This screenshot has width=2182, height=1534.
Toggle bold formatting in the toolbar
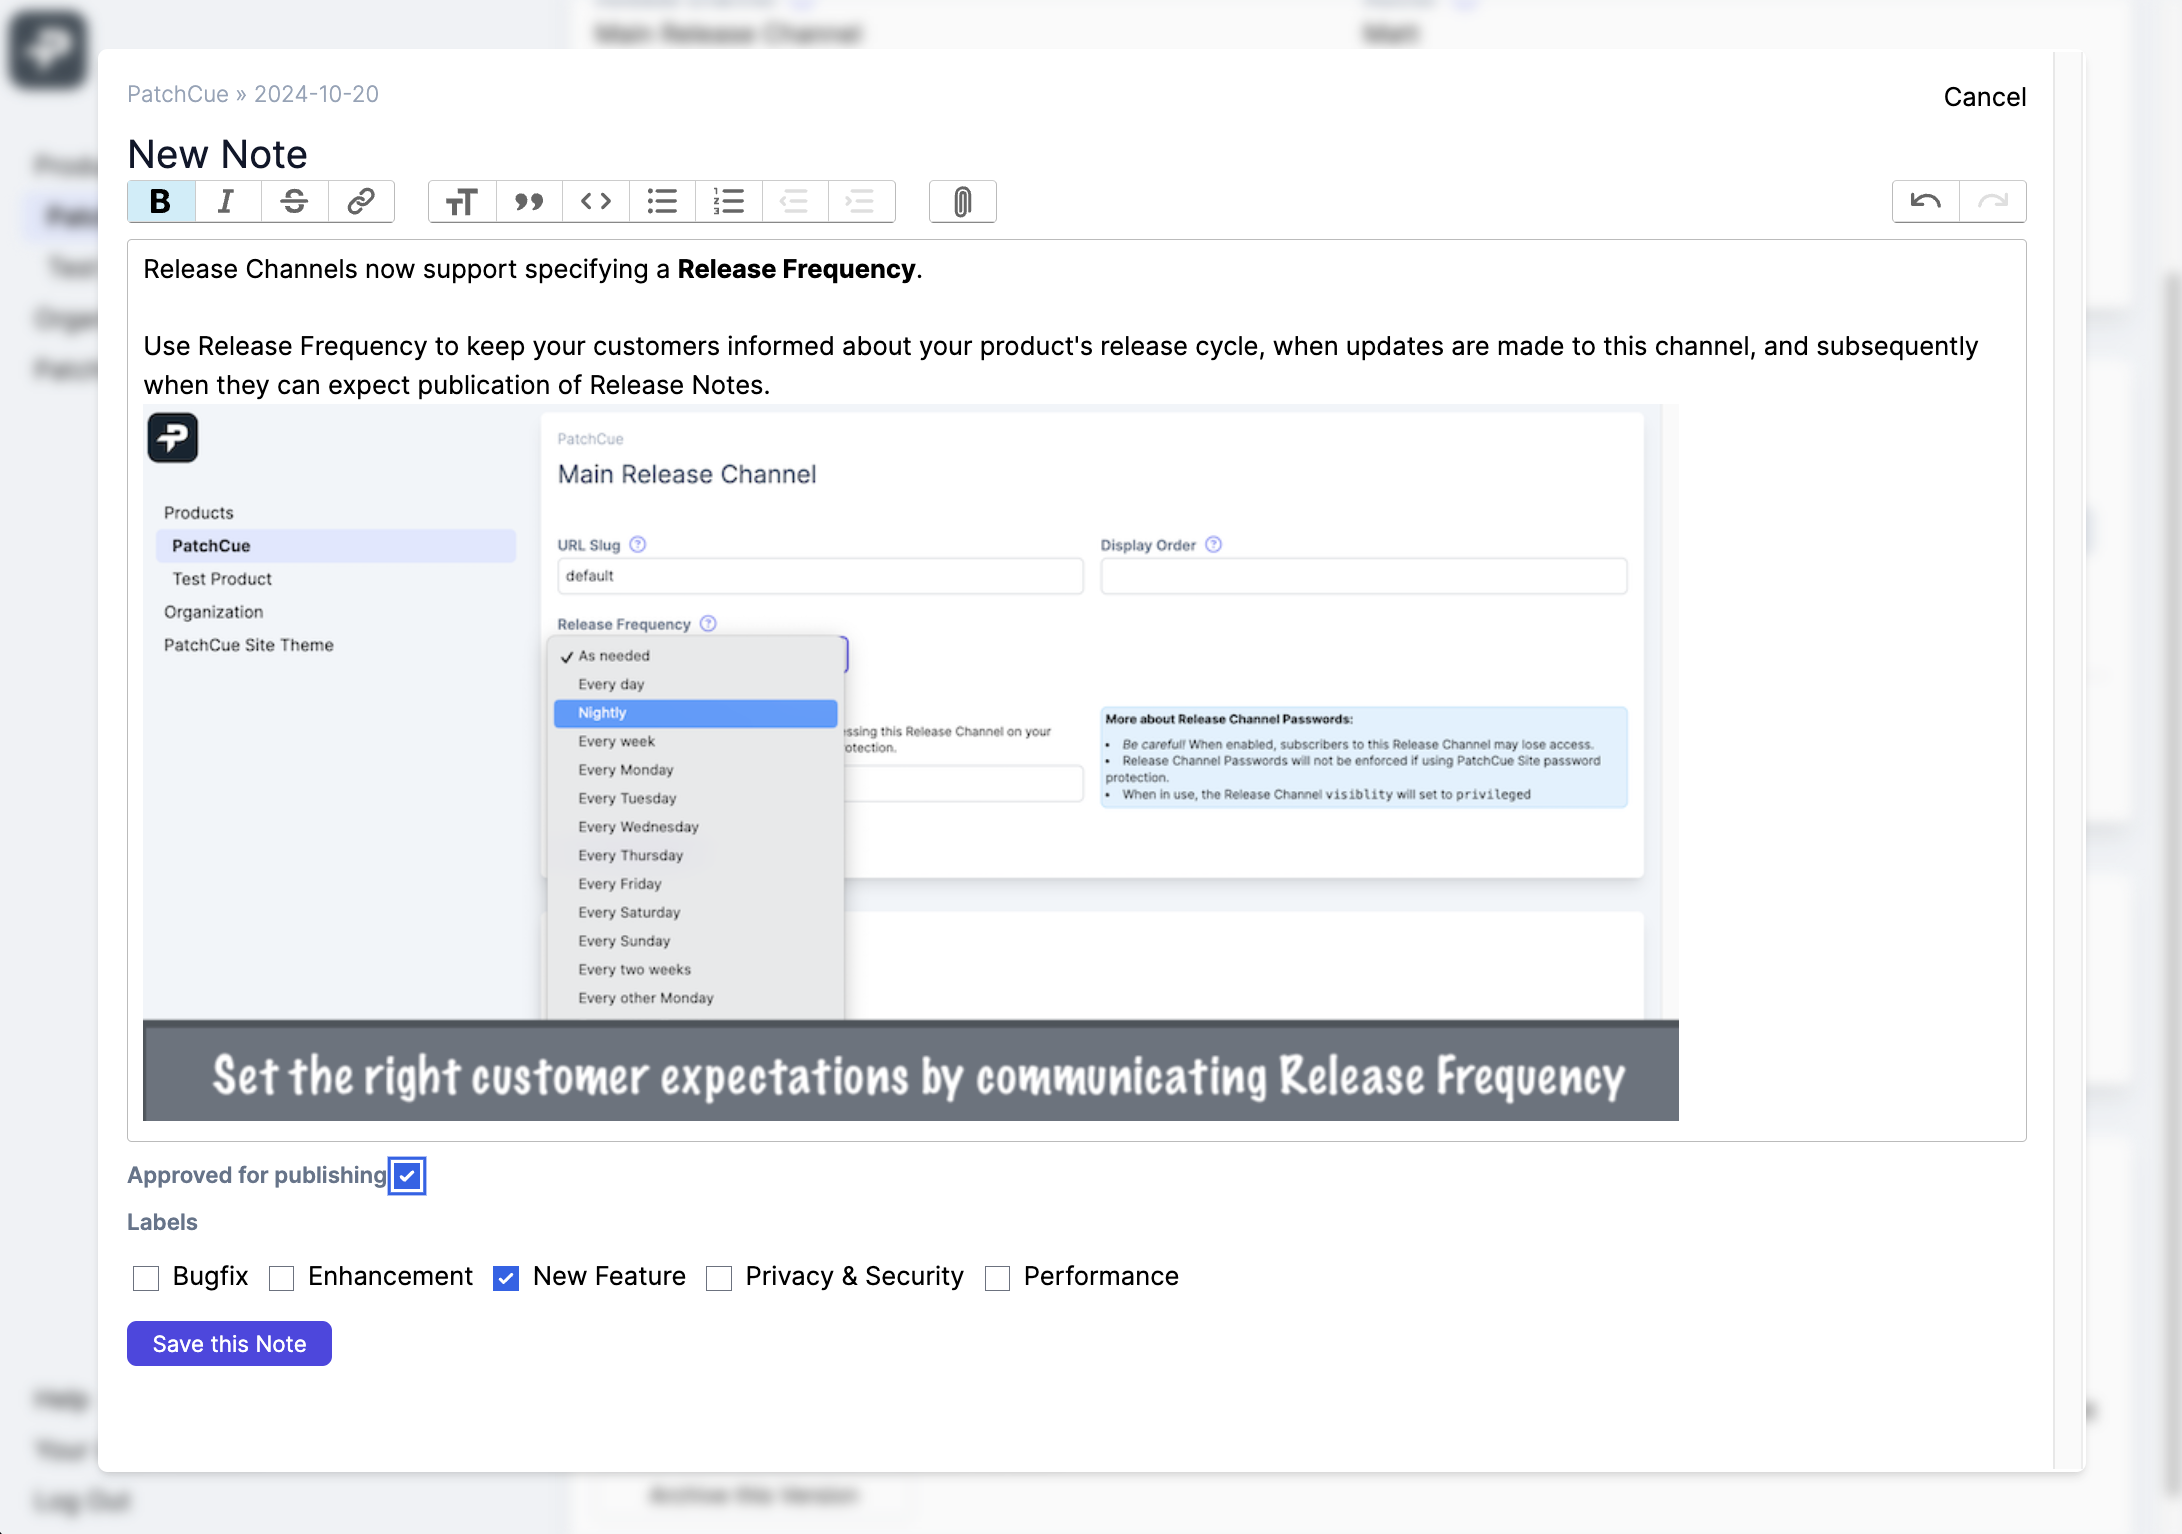pyautogui.click(x=160, y=202)
